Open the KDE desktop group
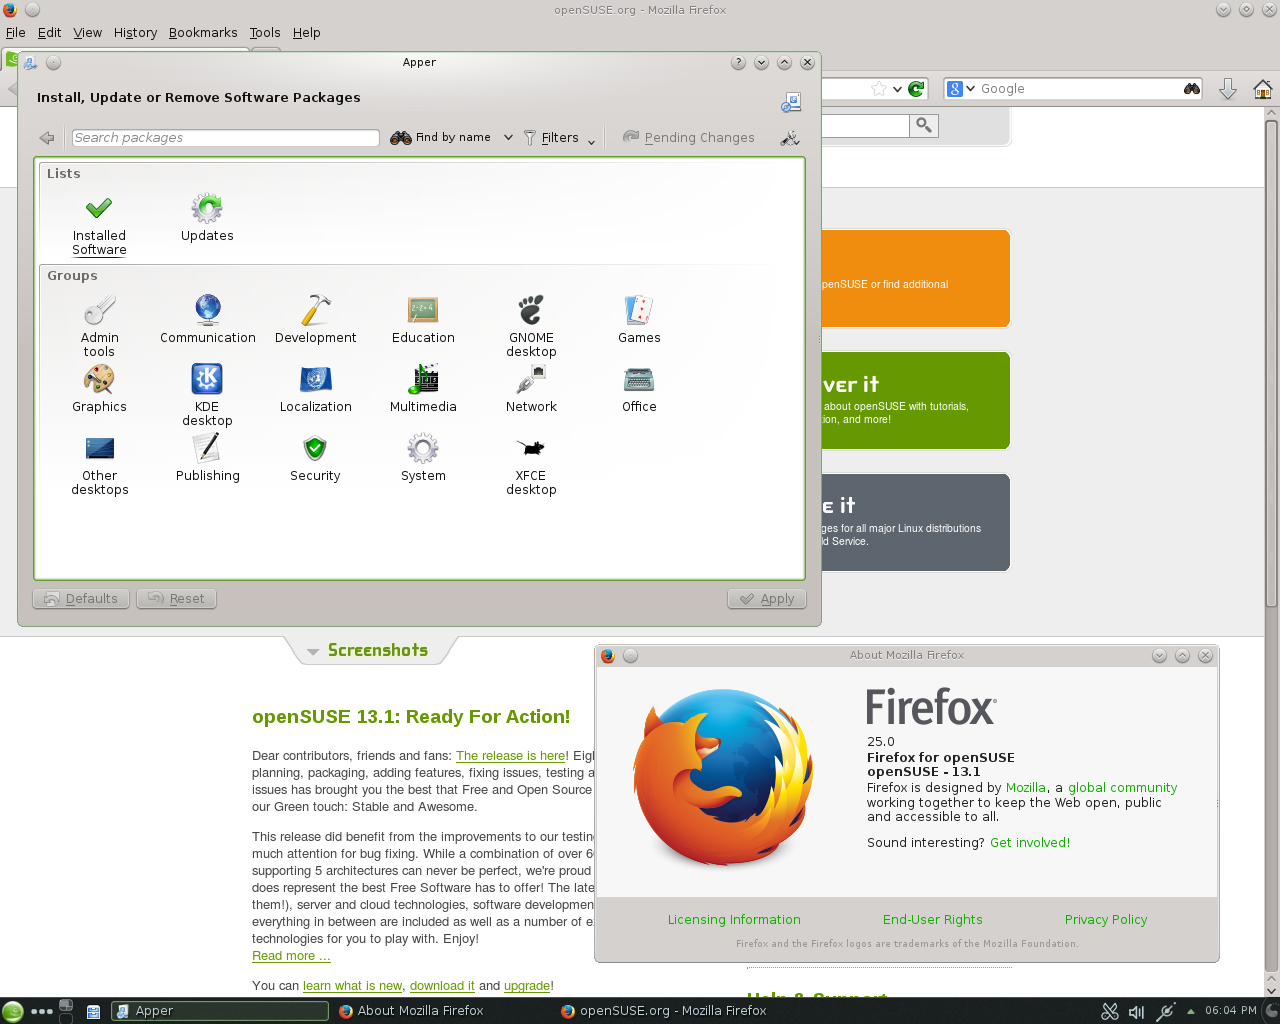 (x=207, y=395)
